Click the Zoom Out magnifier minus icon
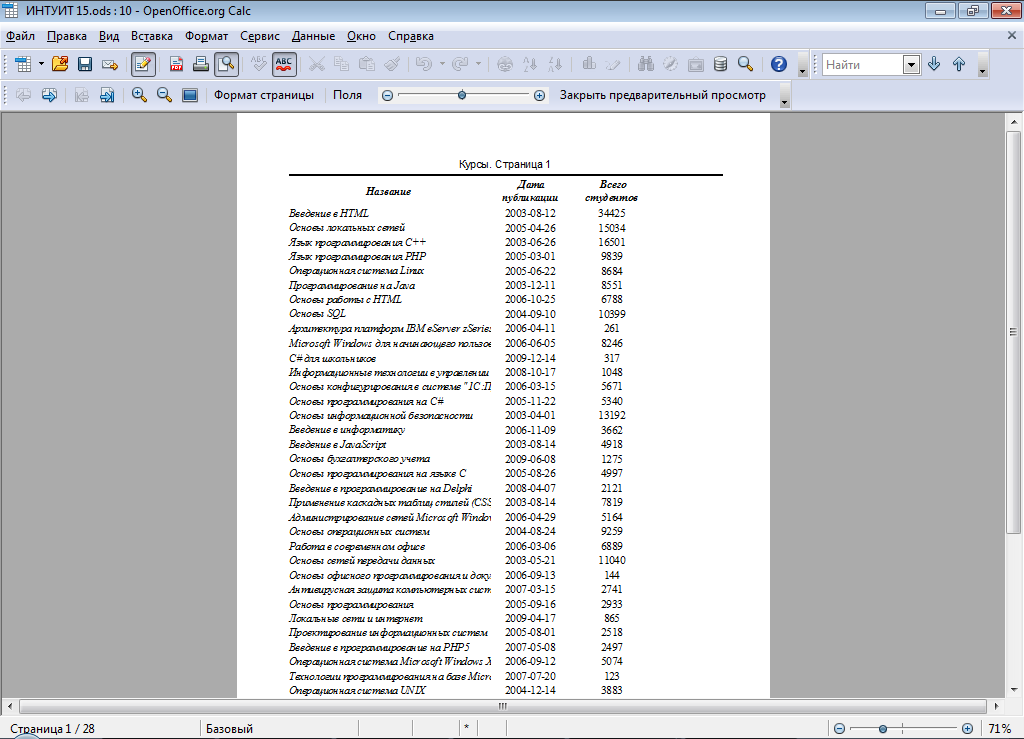 click(x=165, y=95)
